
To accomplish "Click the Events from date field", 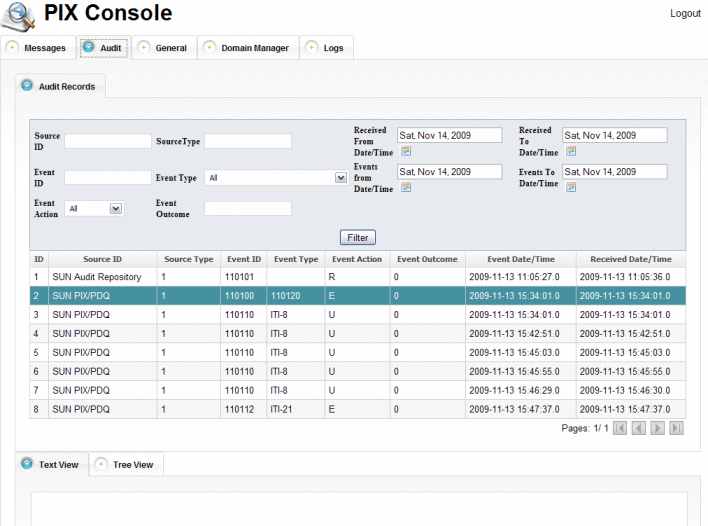I will [x=449, y=172].
